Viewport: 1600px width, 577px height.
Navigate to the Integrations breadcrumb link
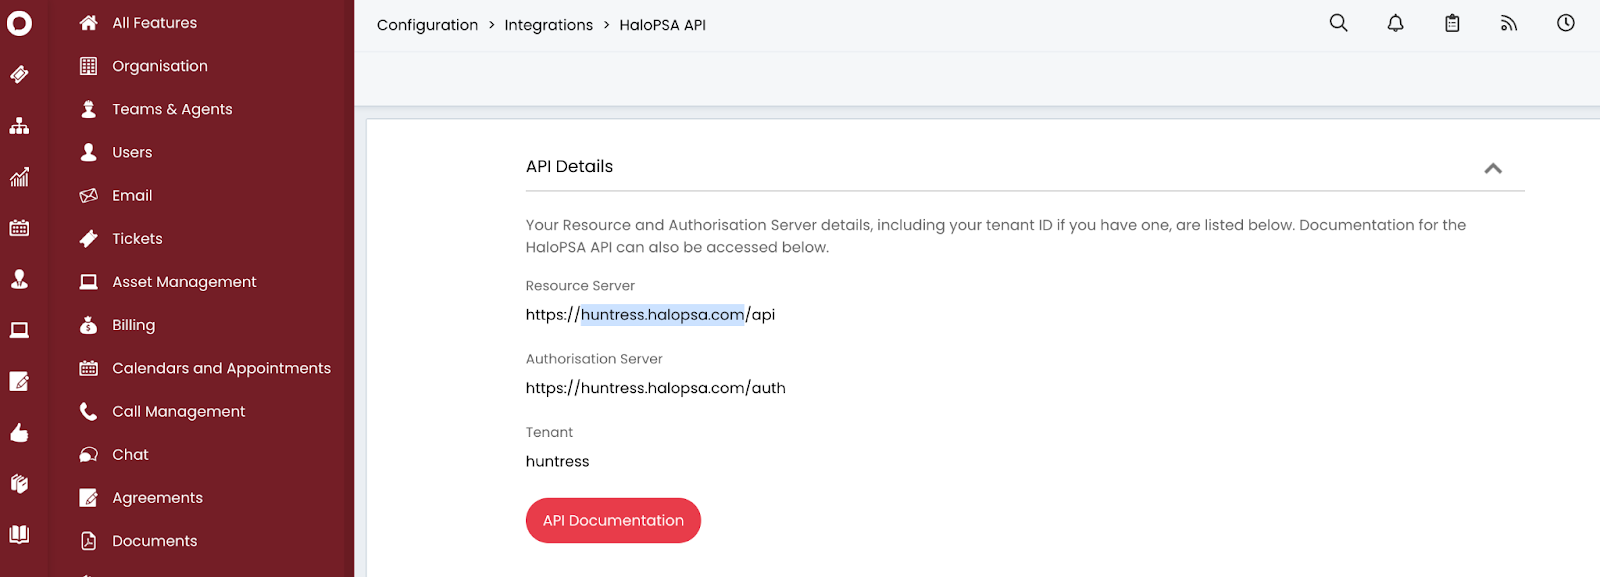(548, 25)
